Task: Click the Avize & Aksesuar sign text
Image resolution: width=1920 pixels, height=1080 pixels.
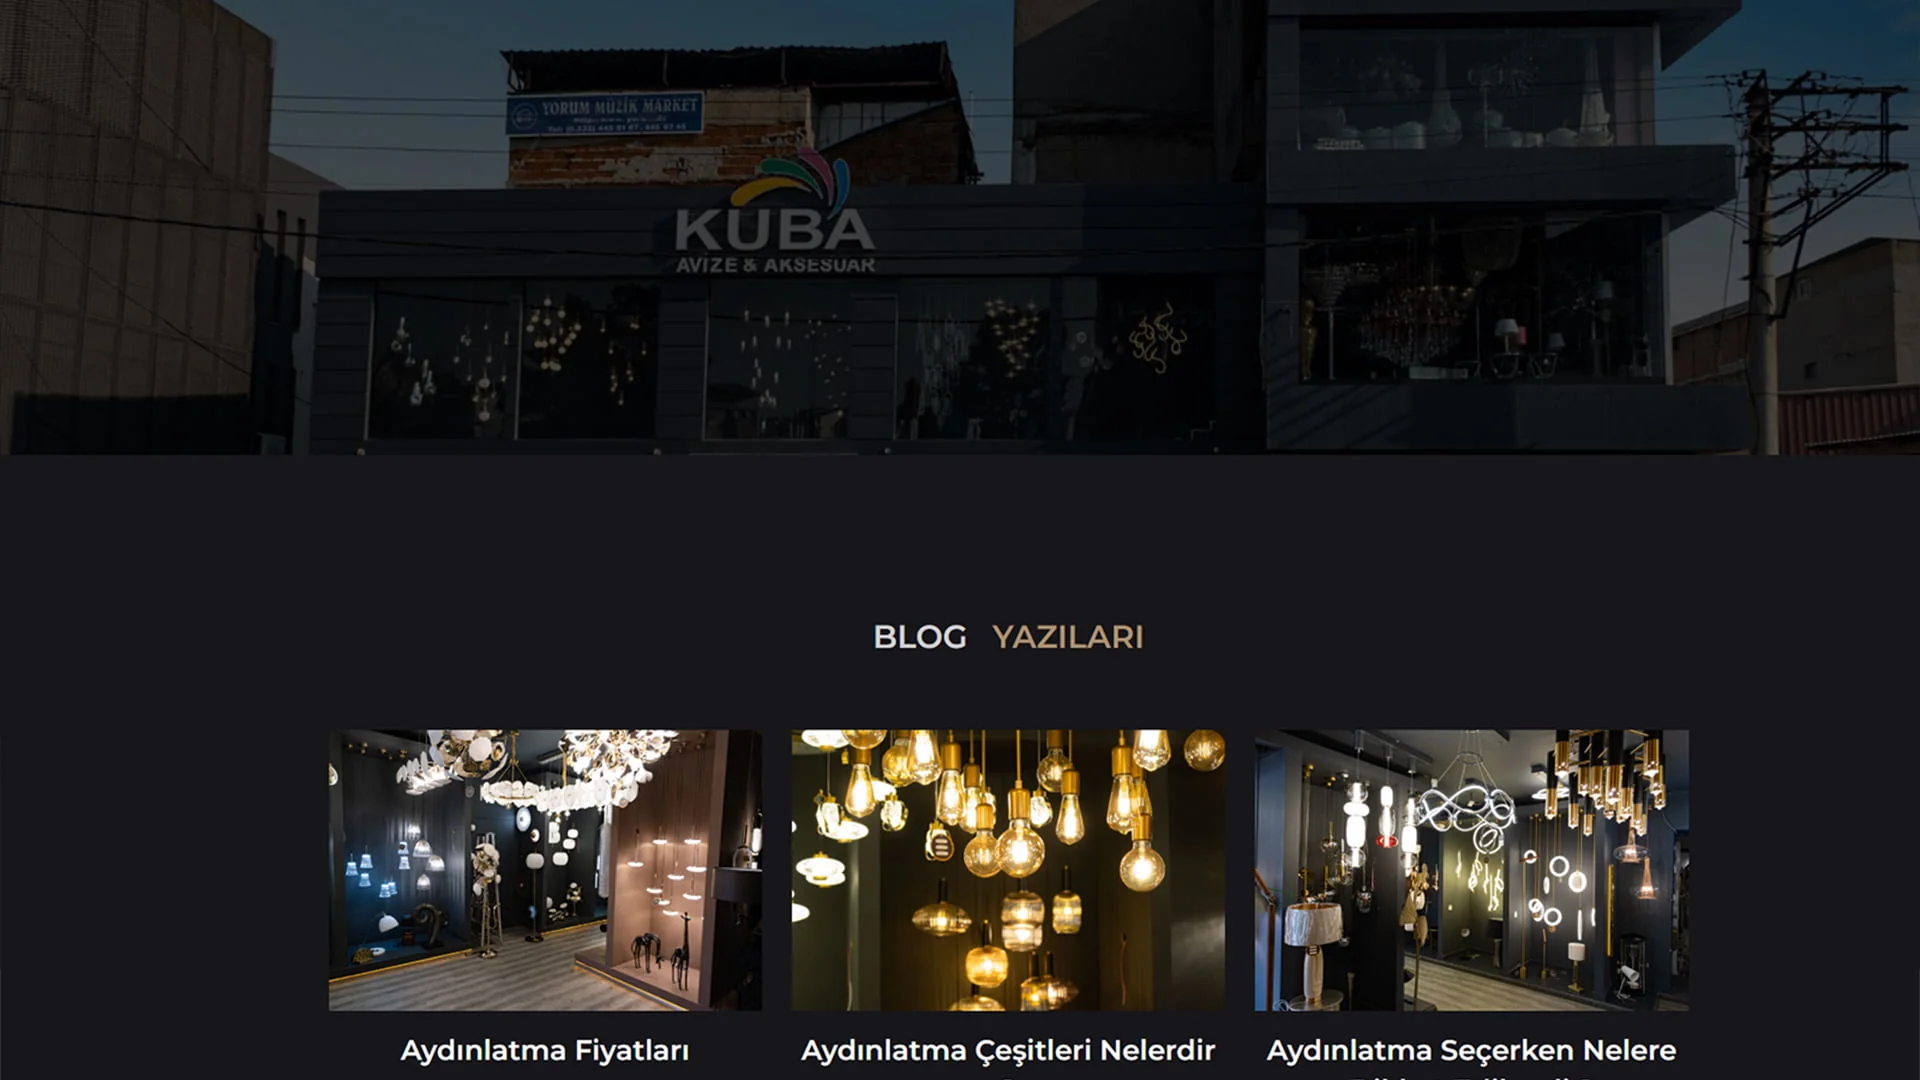Action: tap(775, 265)
